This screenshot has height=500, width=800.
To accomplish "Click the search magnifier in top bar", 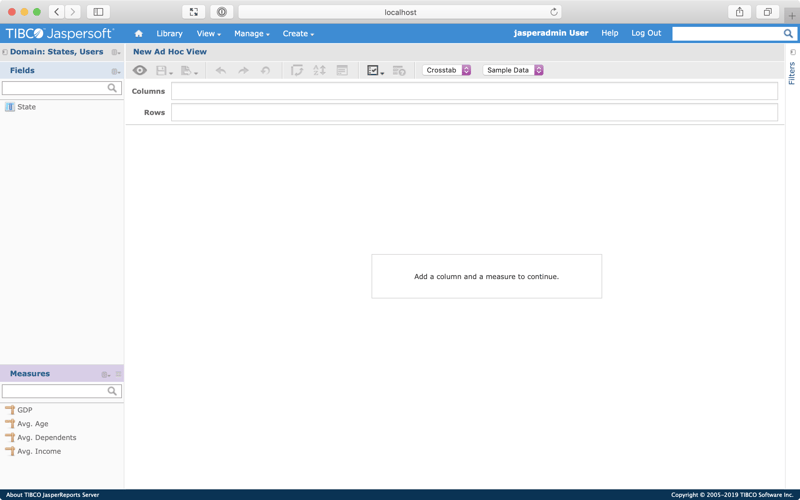I will tap(788, 34).
